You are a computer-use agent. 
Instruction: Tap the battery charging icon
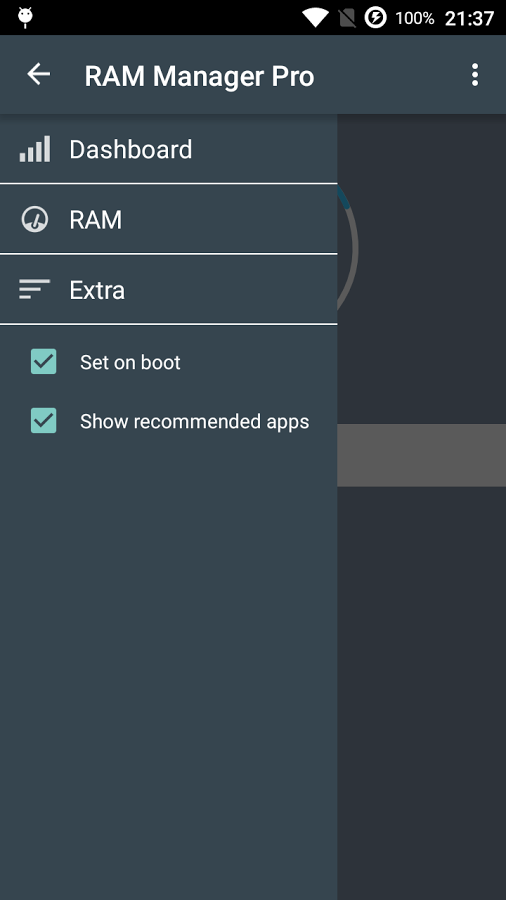[375, 18]
